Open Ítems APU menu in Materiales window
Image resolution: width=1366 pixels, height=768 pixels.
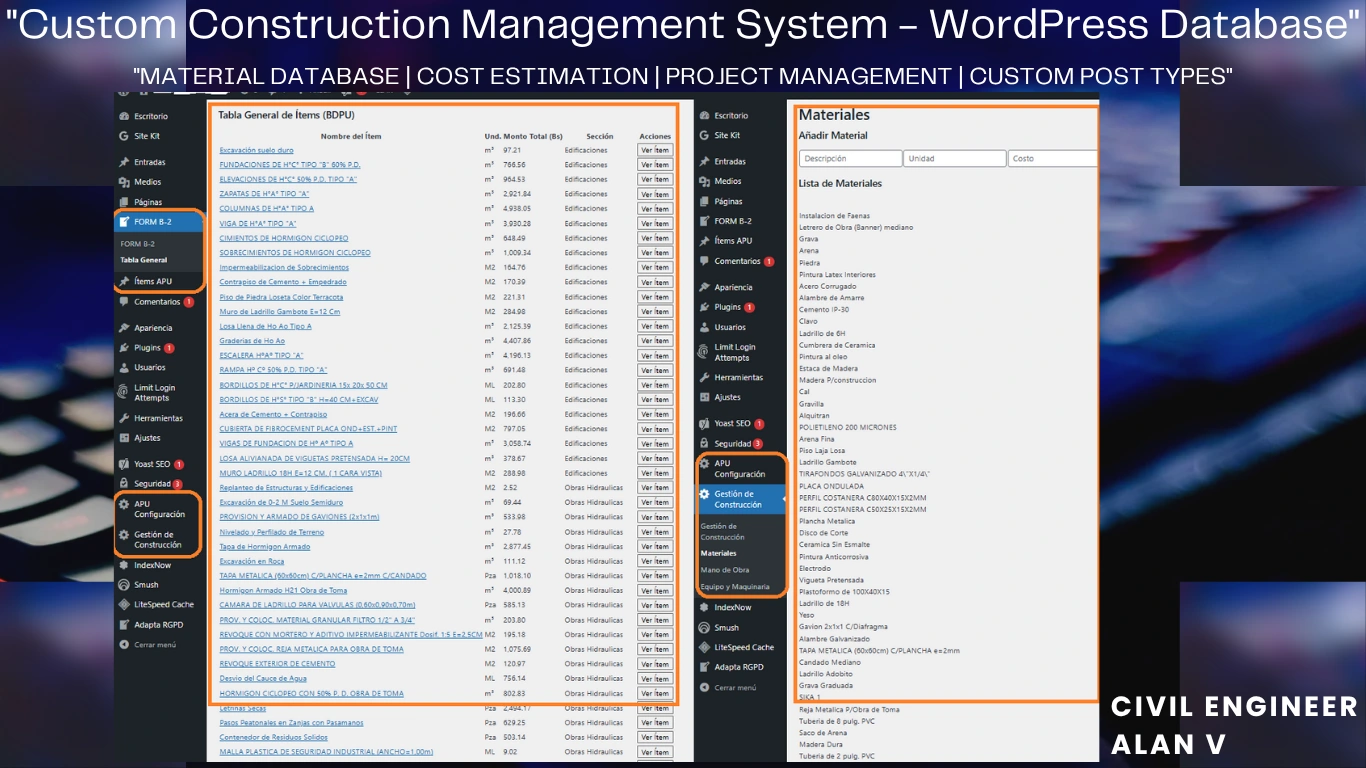click(733, 241)
